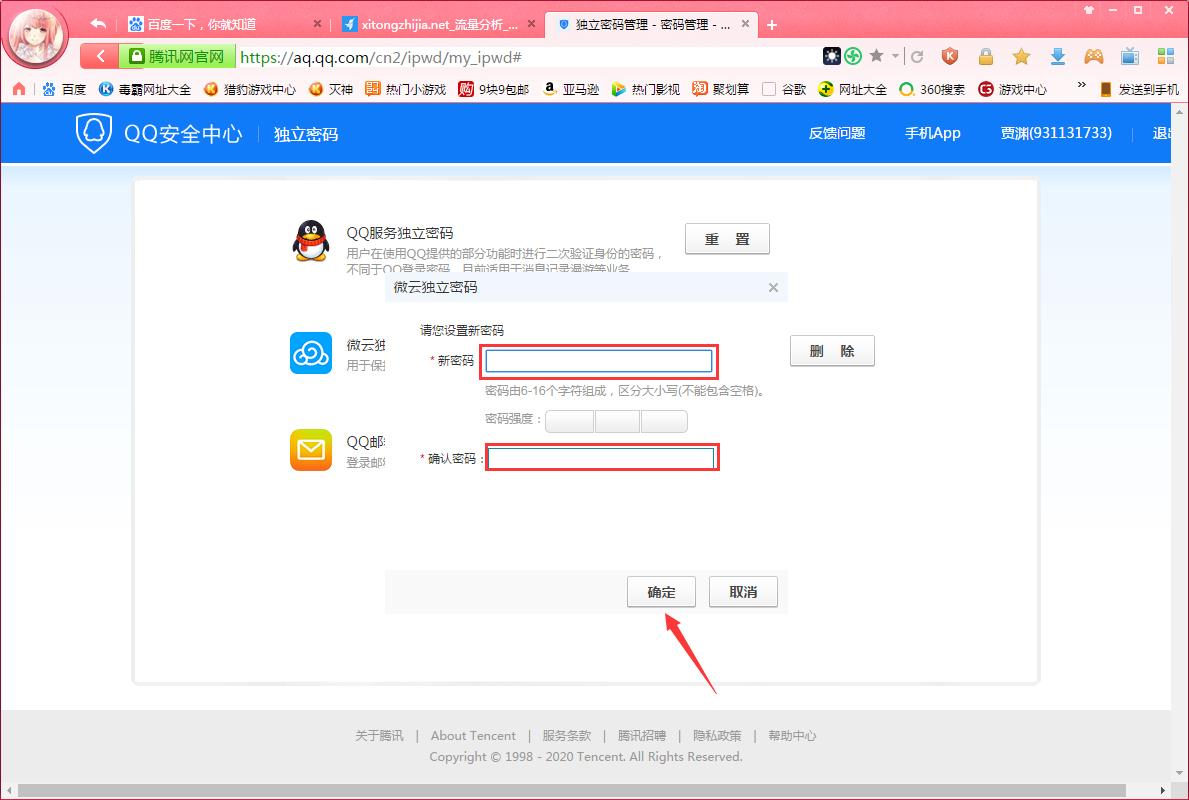Click the red K security shield icon
1189x800 pixels.
point(950,57)
